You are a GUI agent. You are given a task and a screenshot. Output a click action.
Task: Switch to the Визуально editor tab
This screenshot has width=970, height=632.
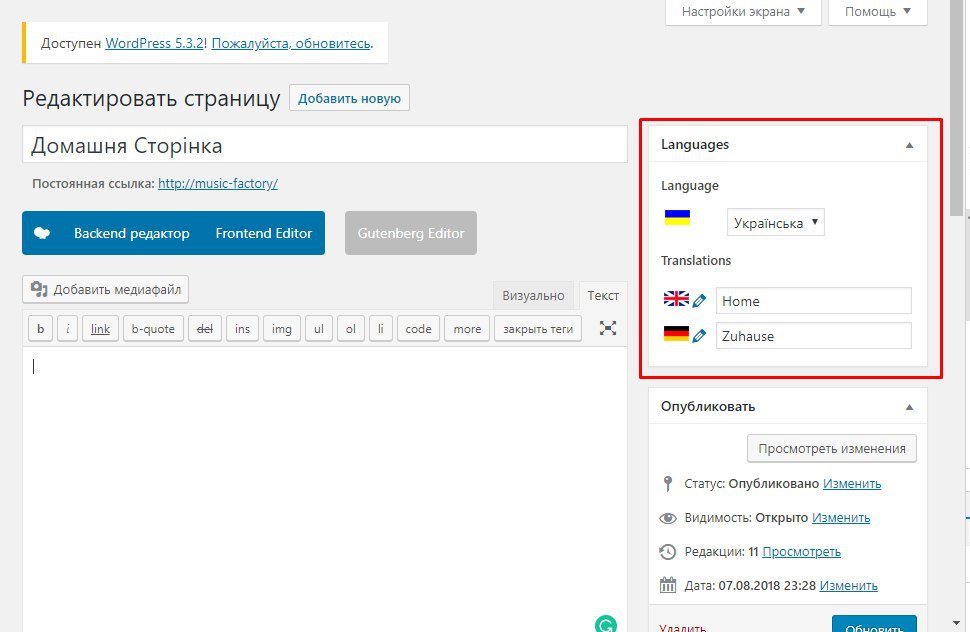(533, 296)
